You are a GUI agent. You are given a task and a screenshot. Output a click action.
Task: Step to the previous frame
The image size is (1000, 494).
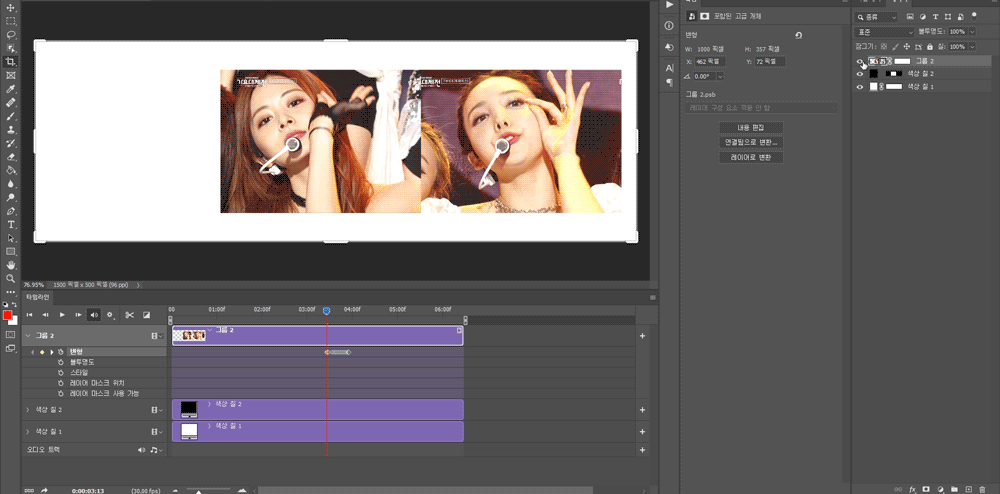[x=45, y=315]
